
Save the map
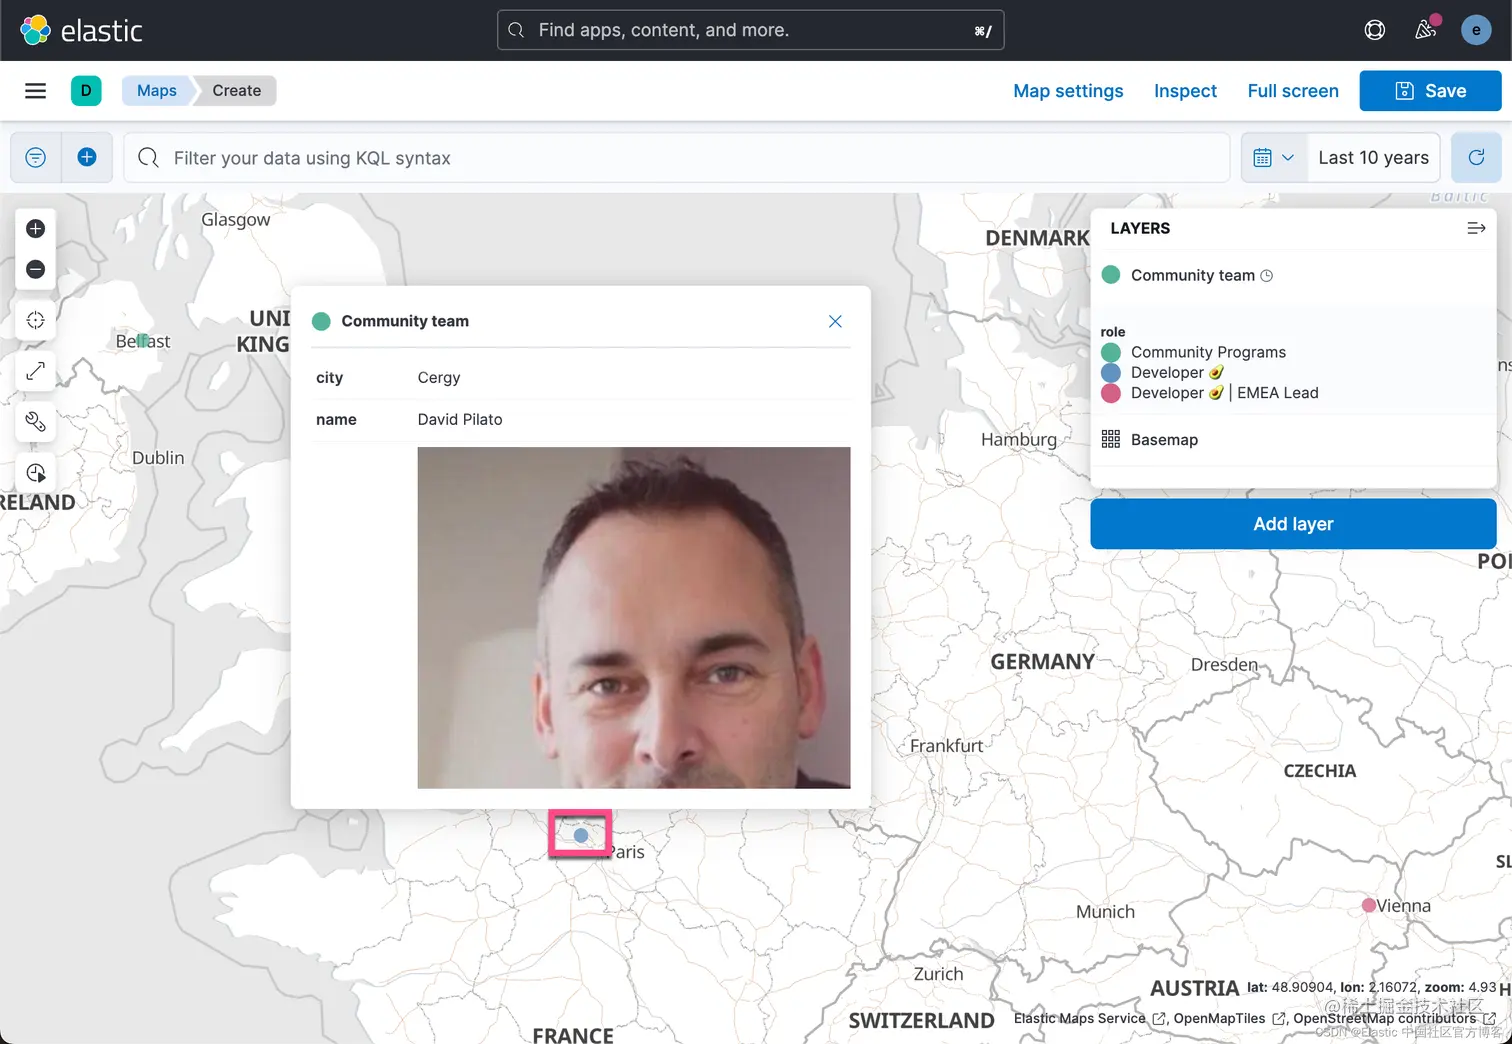1430,91
